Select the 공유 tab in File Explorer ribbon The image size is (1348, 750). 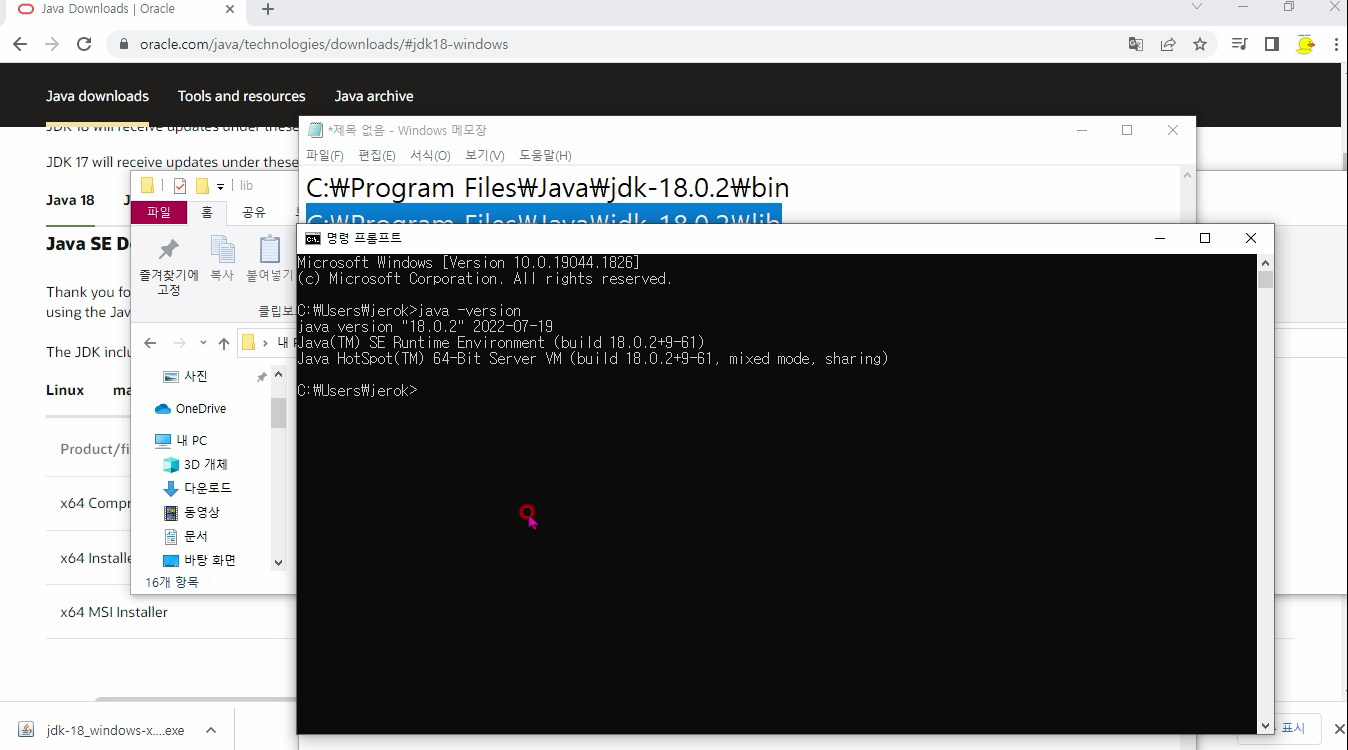(254, 212)
